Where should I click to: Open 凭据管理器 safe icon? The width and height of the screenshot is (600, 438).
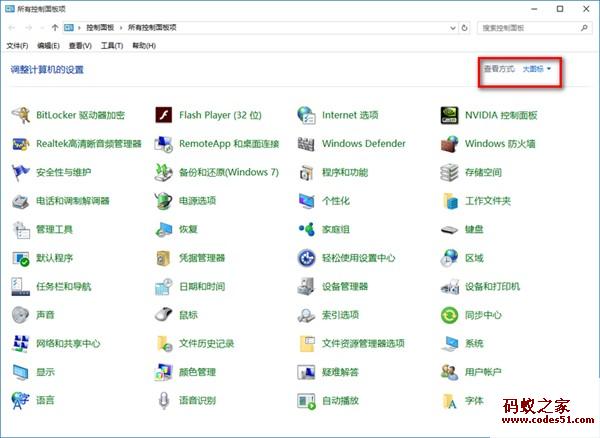pos(164,258)
